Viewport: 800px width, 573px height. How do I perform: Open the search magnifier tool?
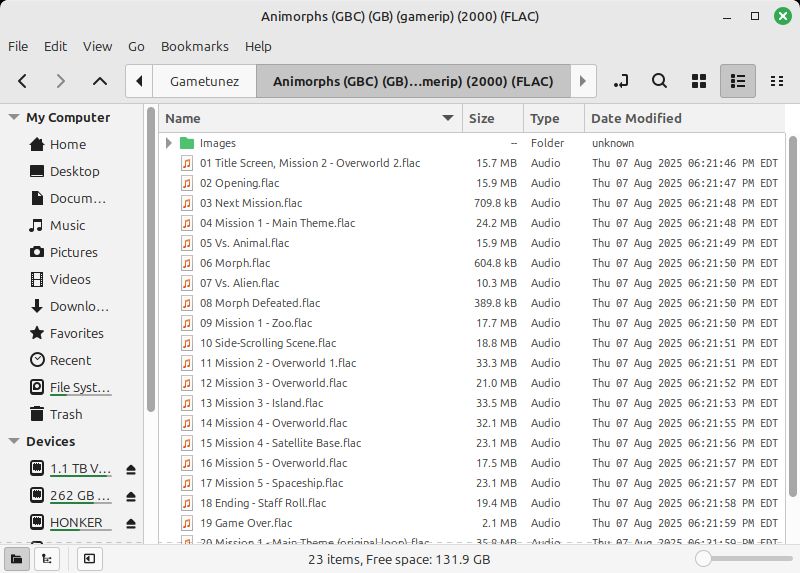659,81
